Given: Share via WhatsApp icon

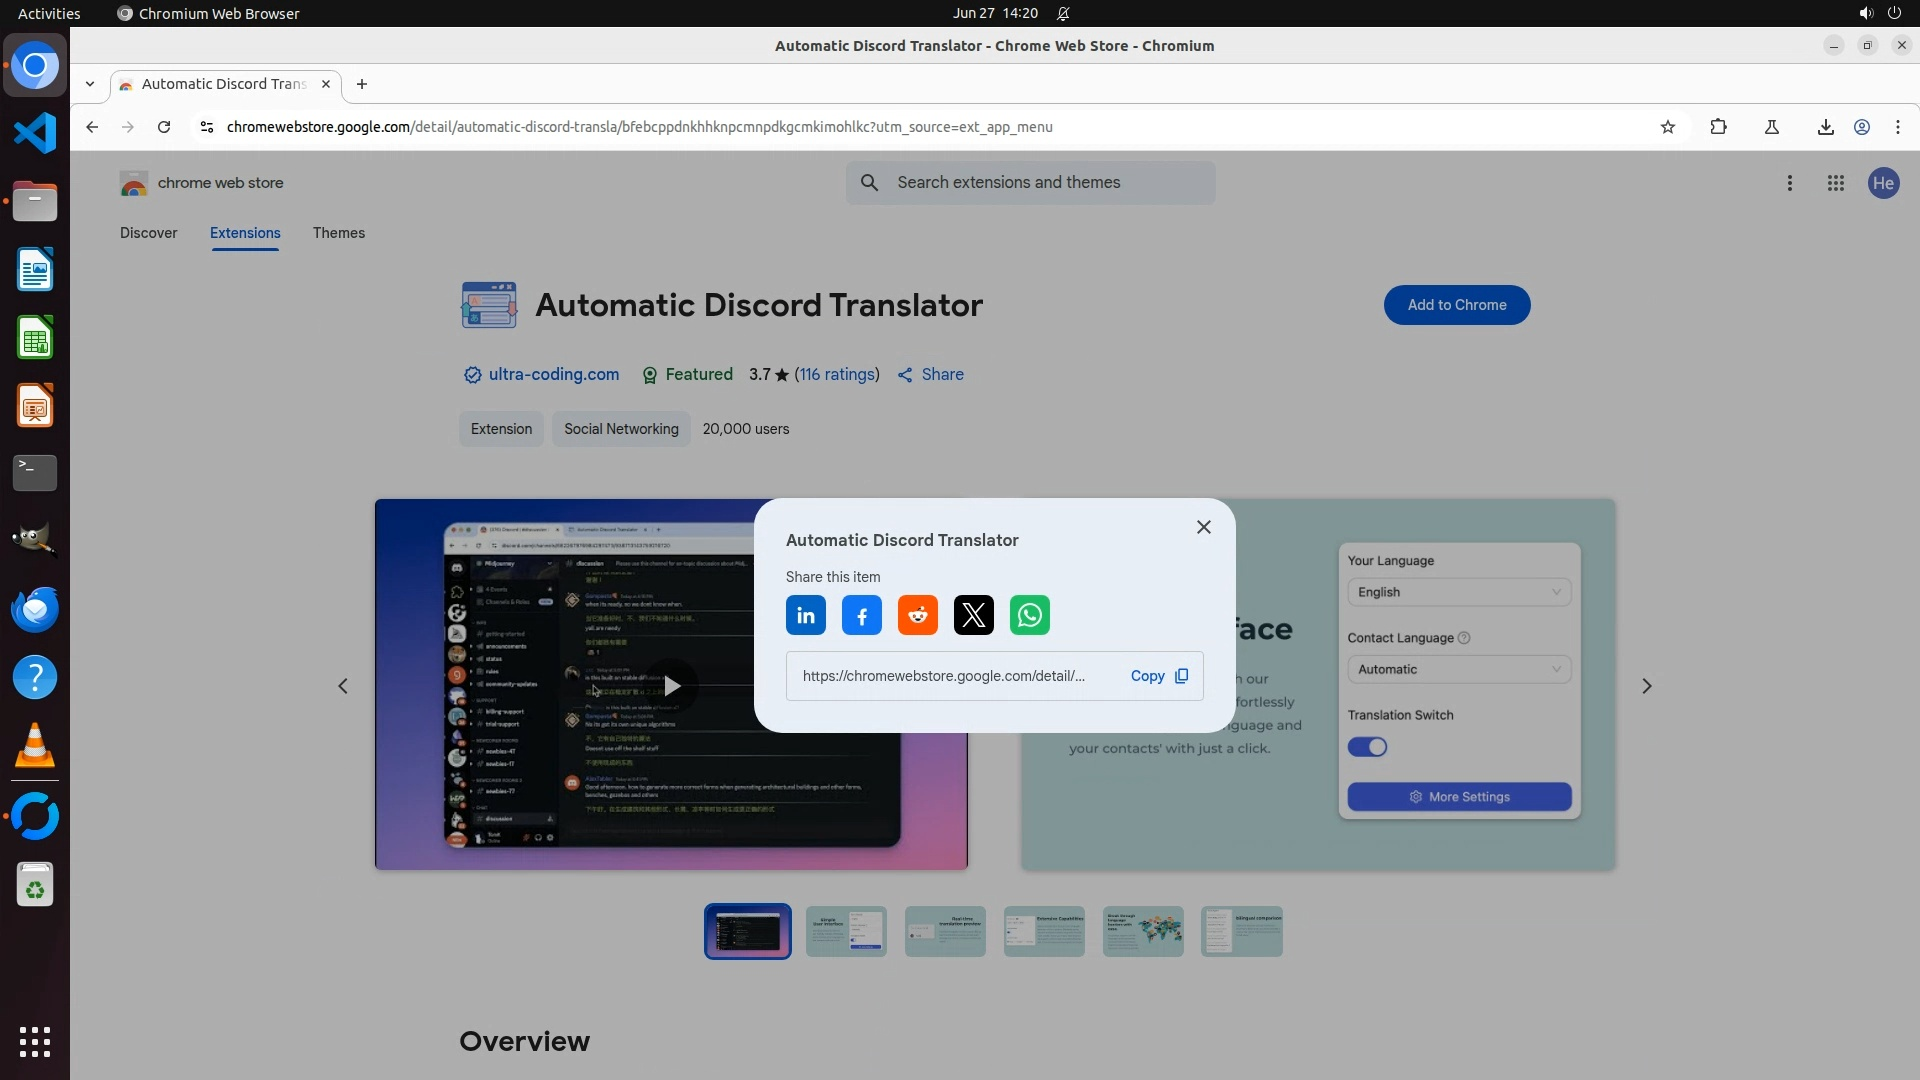Looking at the screenshot, I should point(1029,615).
